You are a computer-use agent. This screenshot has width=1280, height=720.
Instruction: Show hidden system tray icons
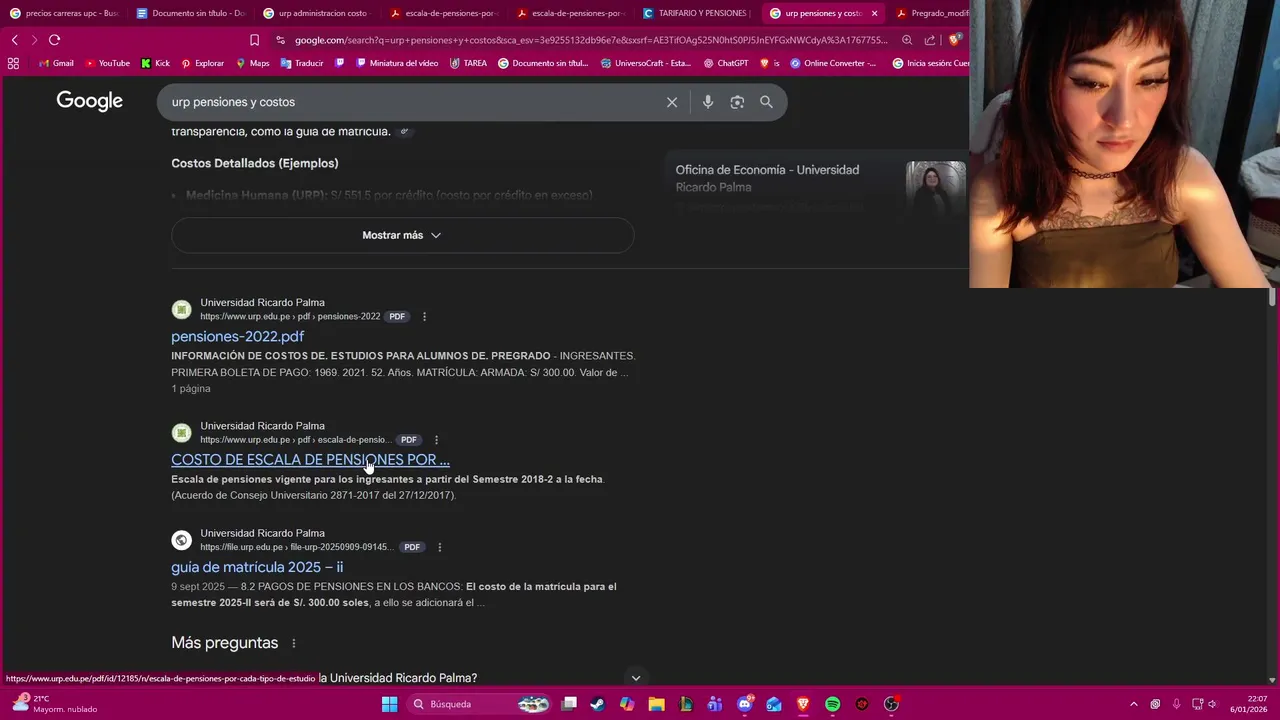(x=1133, y=704)
